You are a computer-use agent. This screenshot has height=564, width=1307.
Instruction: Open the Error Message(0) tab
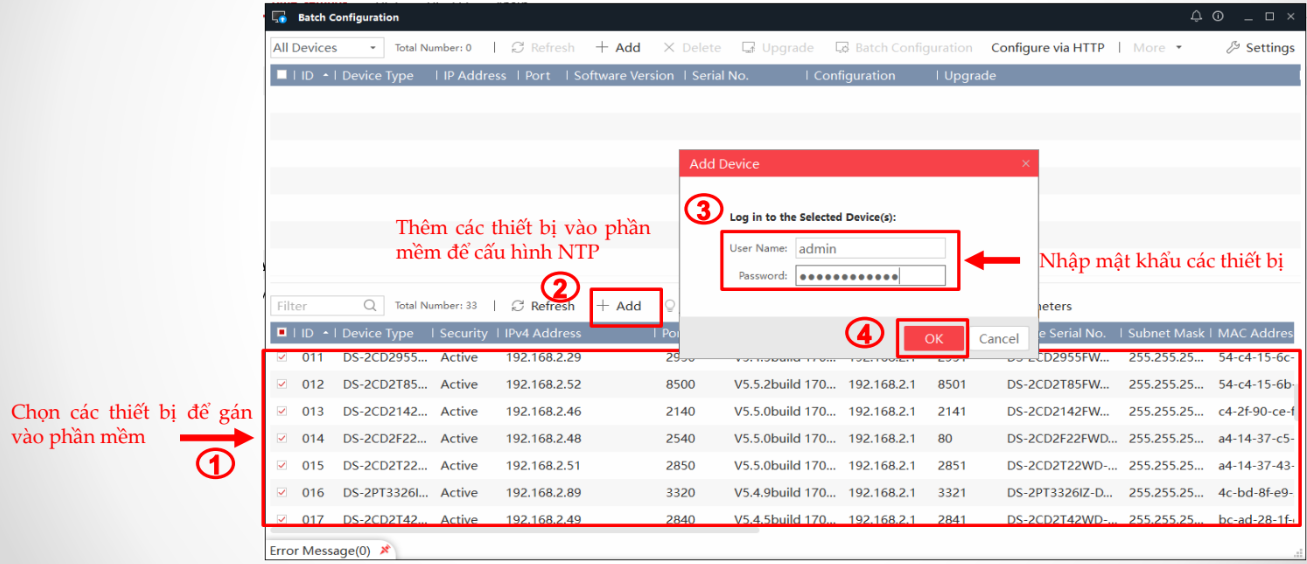tap(320, 551)
